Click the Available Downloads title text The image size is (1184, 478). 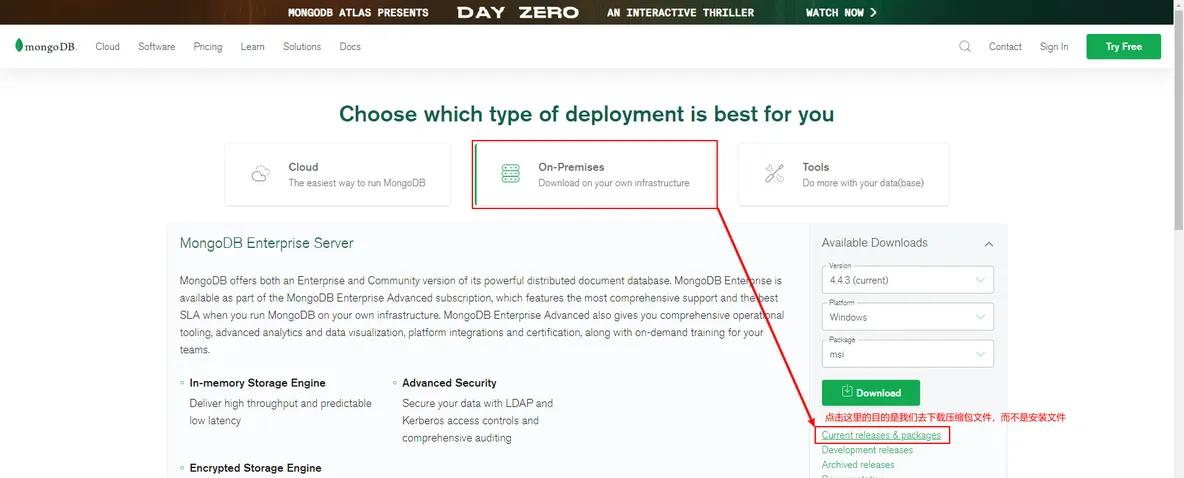(874, 243)
